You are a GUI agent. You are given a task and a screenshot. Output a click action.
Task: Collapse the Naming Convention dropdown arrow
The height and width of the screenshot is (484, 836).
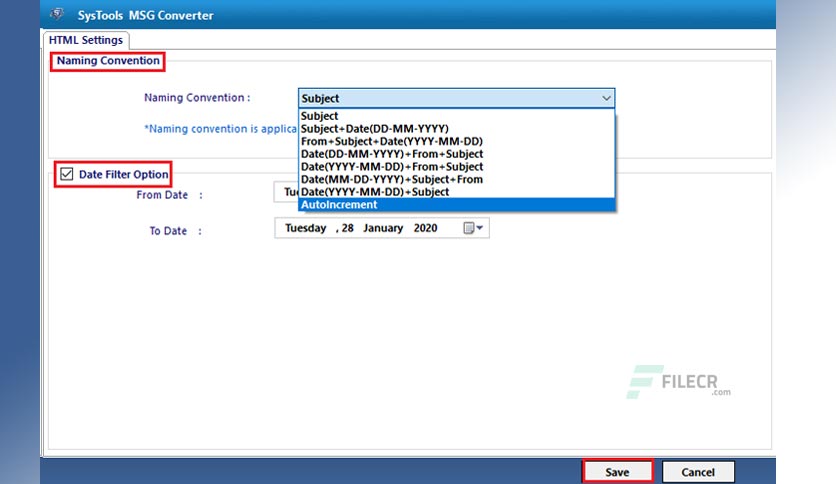pyautogui.click(x=606, y=98)
